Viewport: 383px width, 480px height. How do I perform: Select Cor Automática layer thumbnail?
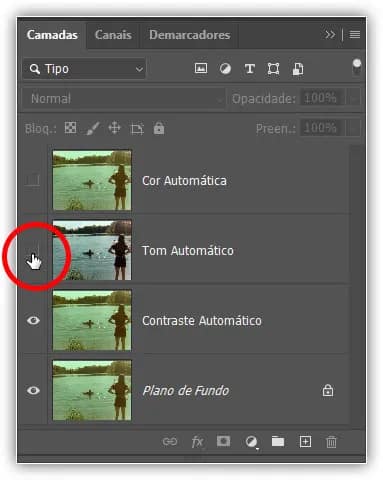click(x=92, y=180)
